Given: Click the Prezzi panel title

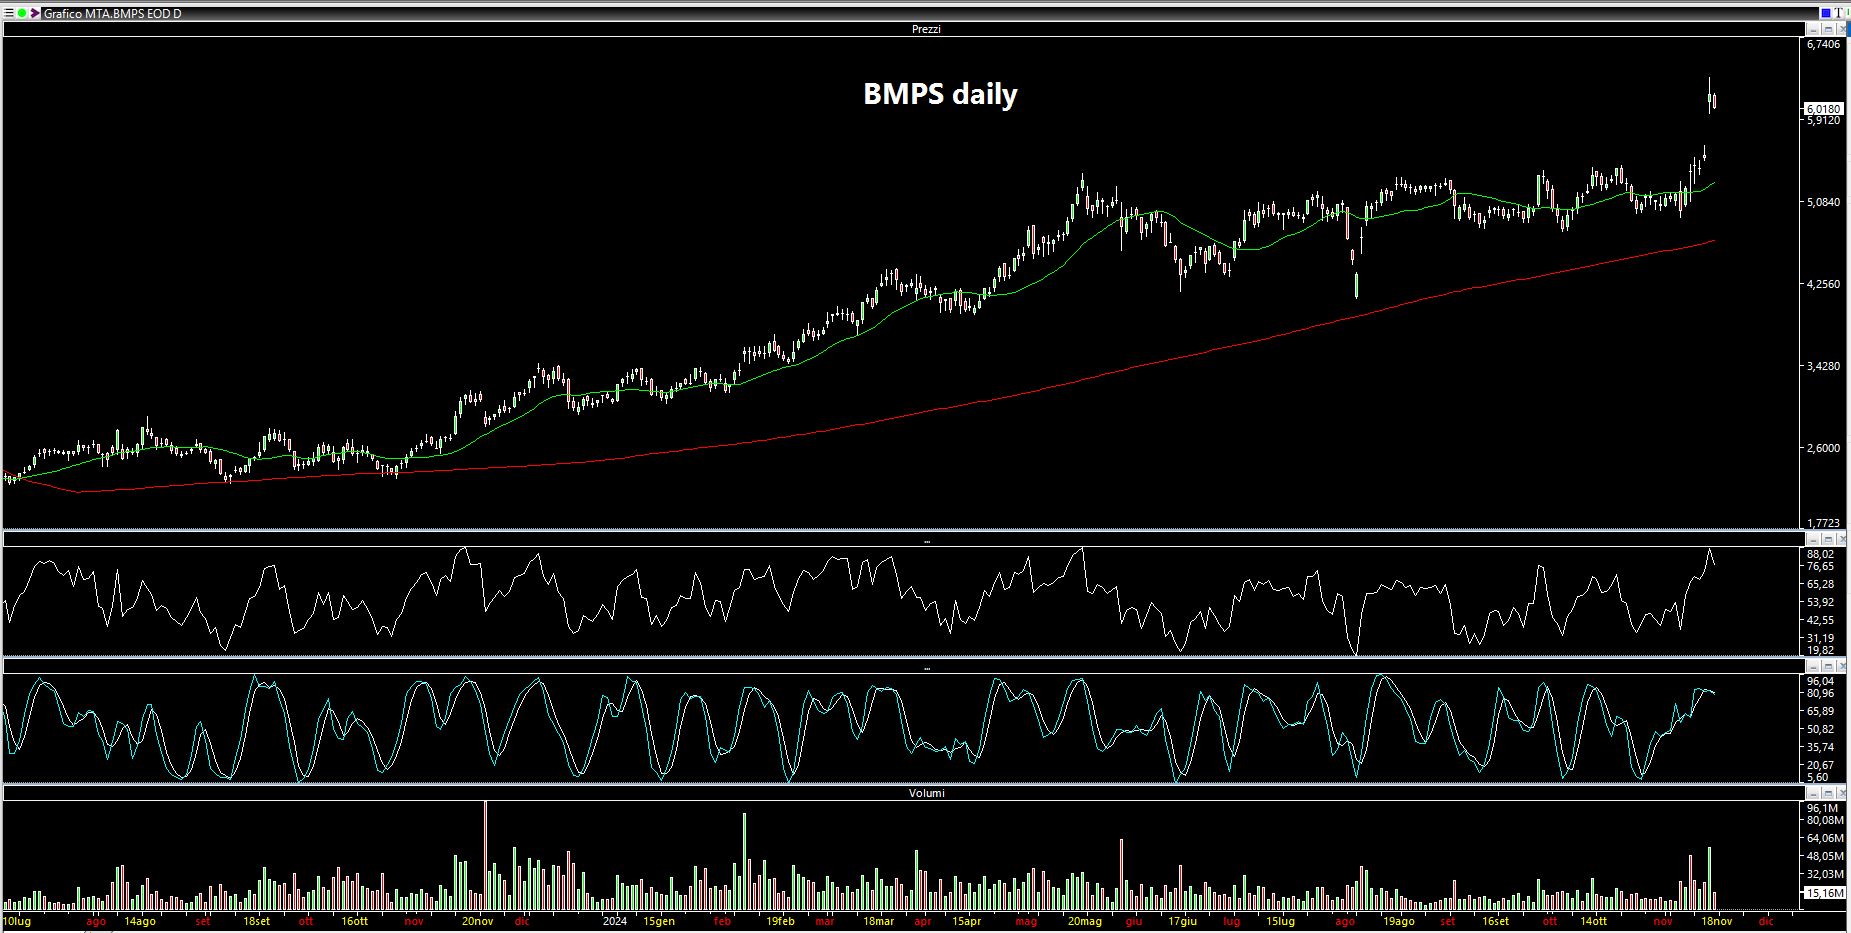Looking at the screenshot, I should (926, 29).
